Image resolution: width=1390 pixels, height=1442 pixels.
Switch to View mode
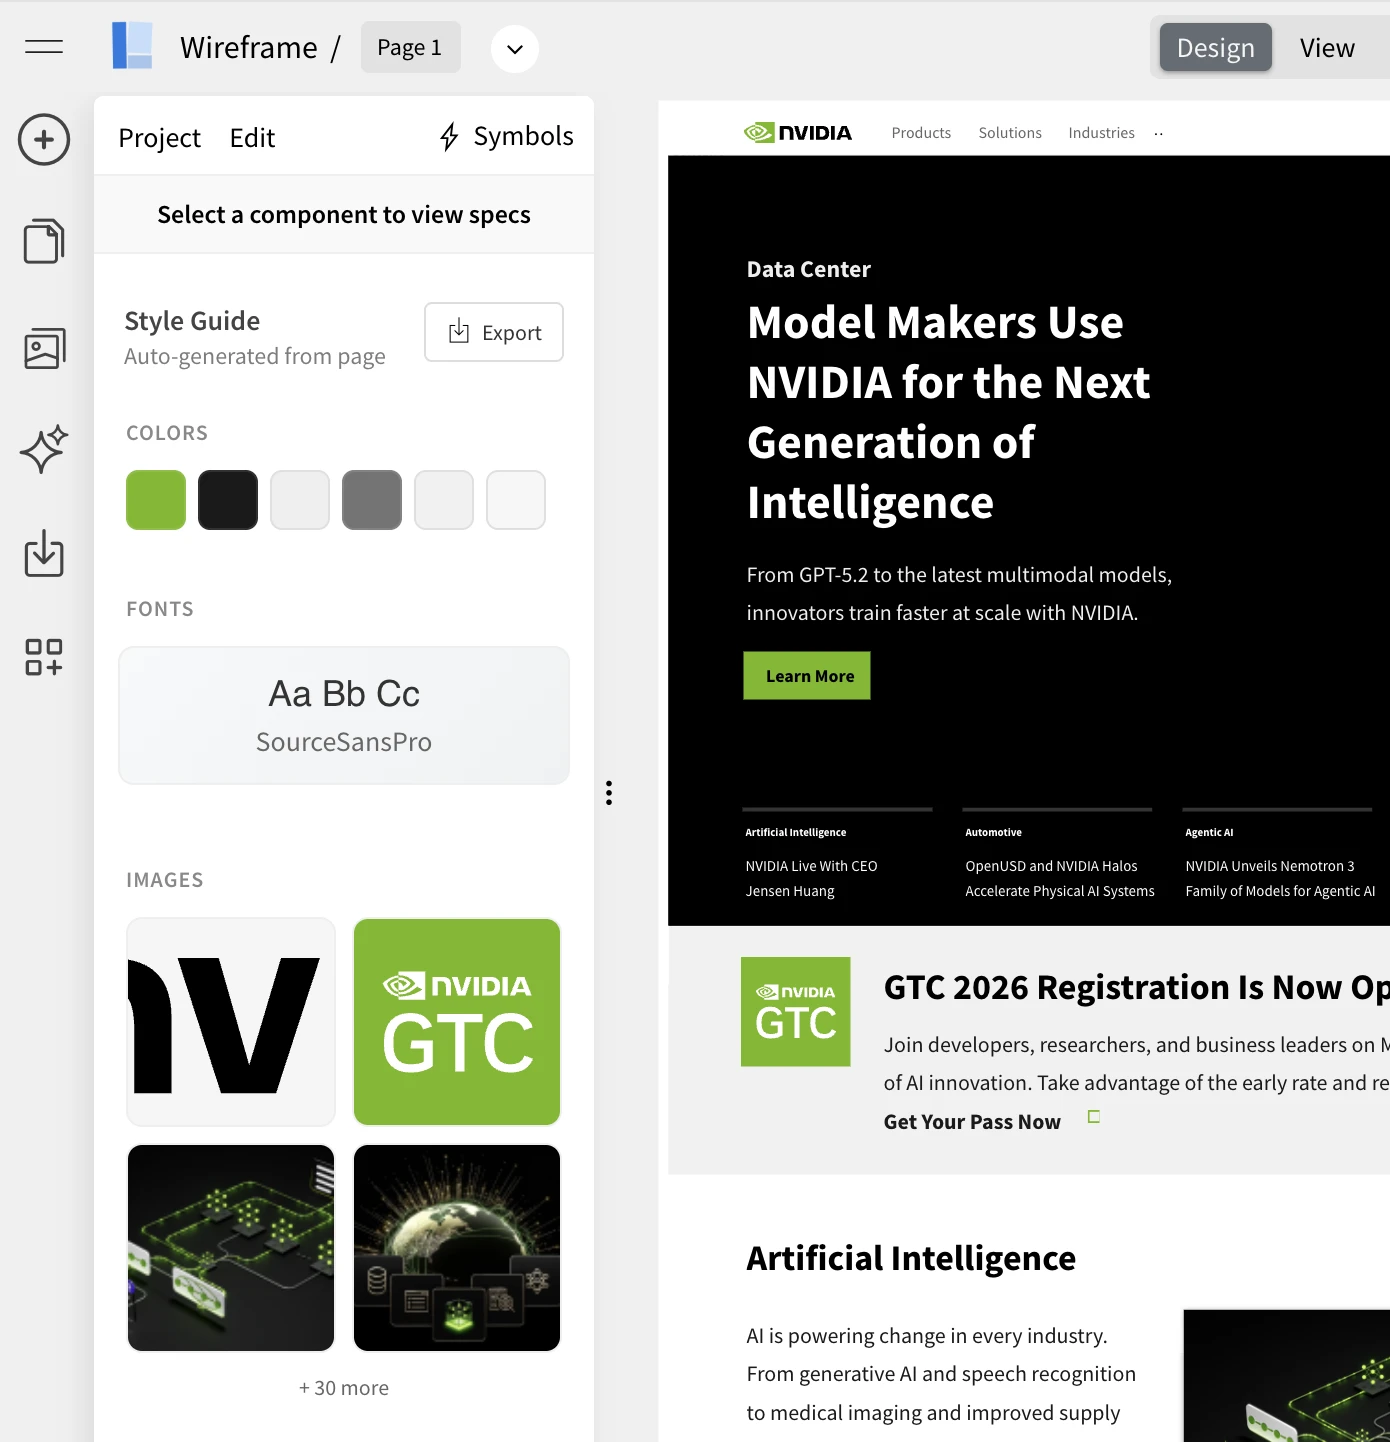(x=1326, y=48)
